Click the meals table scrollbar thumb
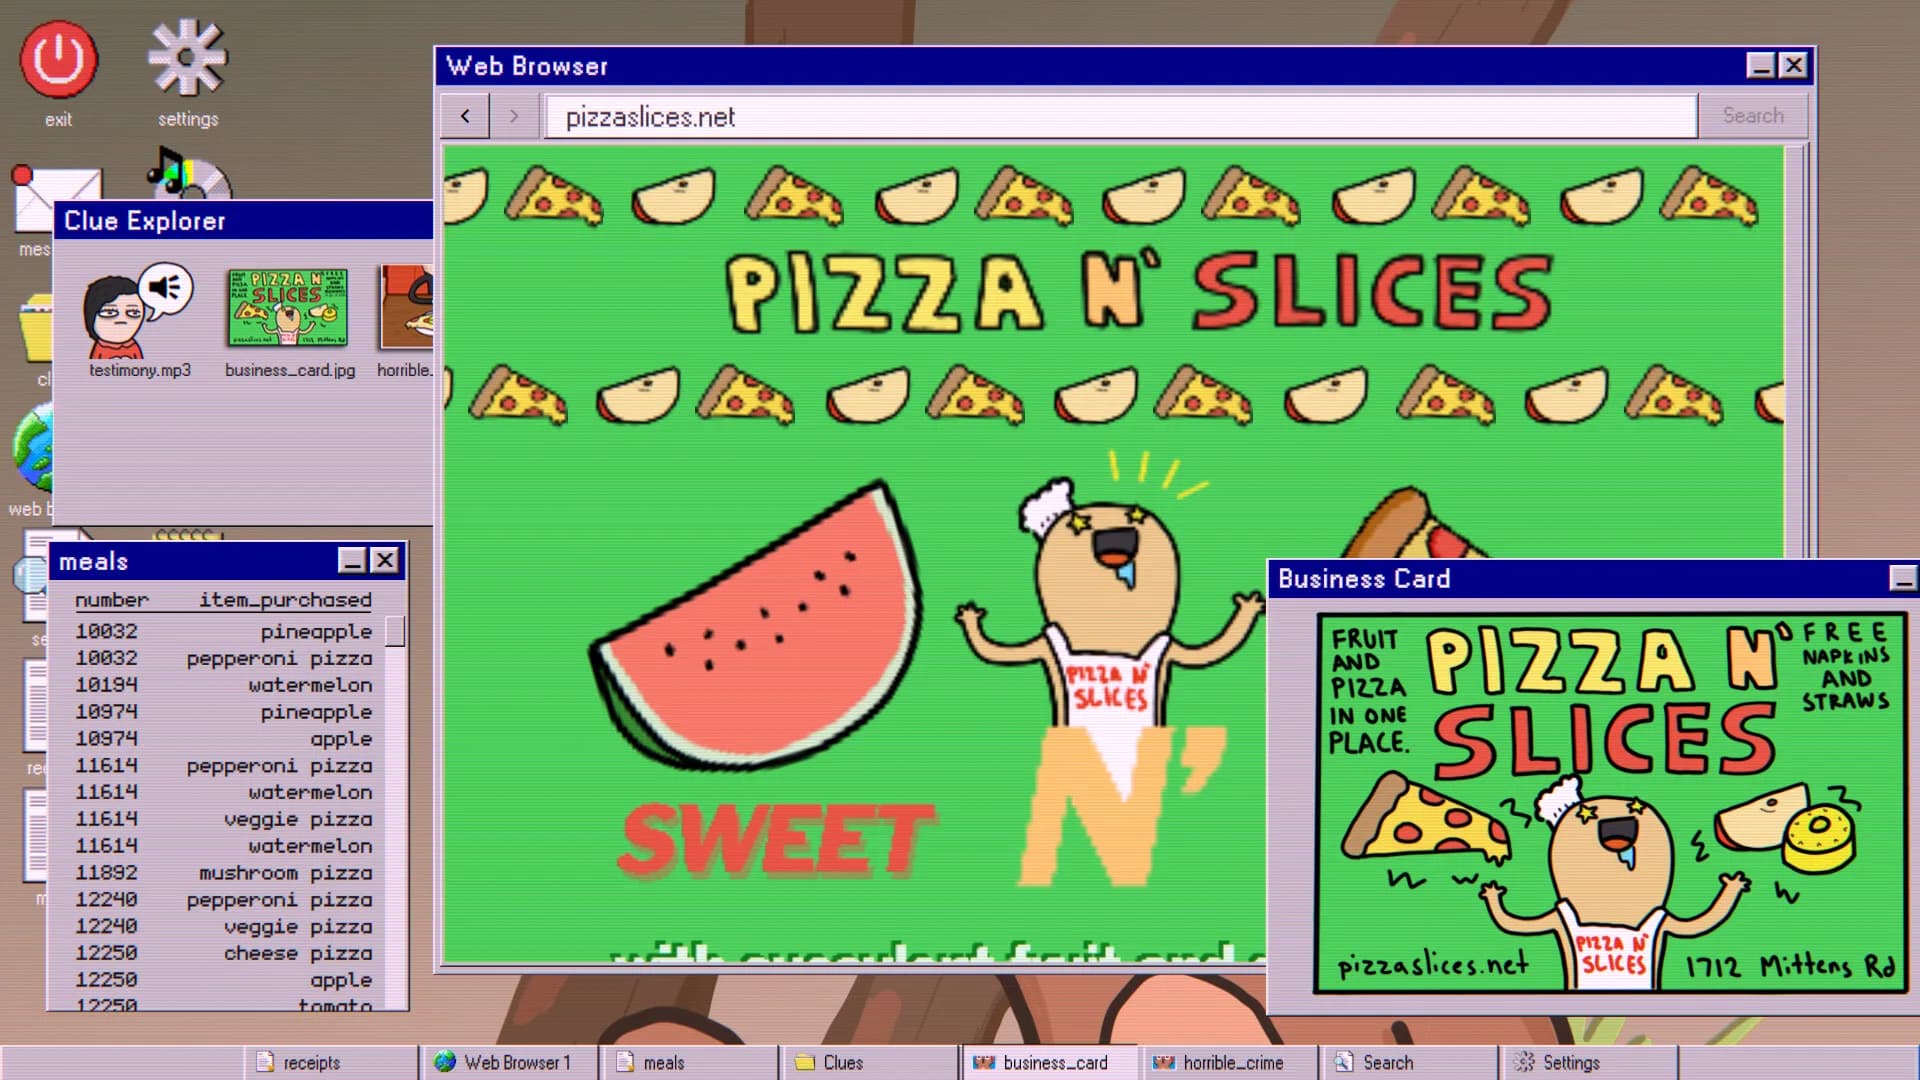 click(395, 631)
